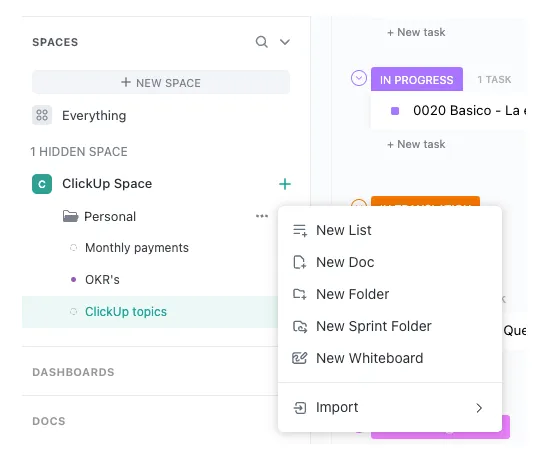Viewport: 535px width, 454px height.
Task: Click the New Whiteboard icon
Action: coord(300,358)
